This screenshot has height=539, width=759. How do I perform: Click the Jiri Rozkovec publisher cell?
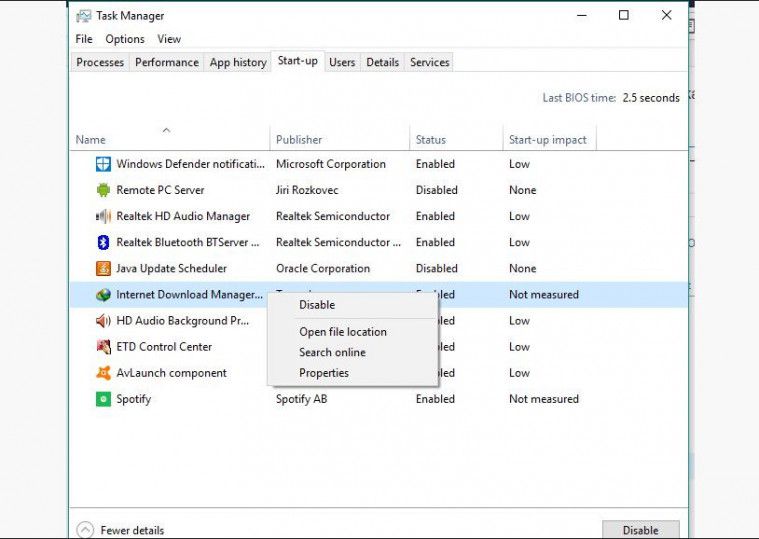(307, 190)
